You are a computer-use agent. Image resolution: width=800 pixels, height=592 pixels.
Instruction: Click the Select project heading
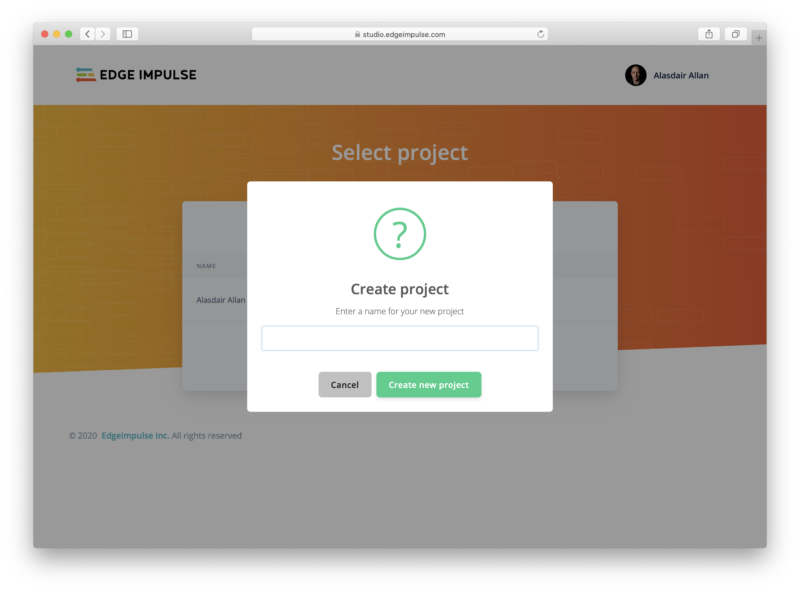click(x=399, y=152)
